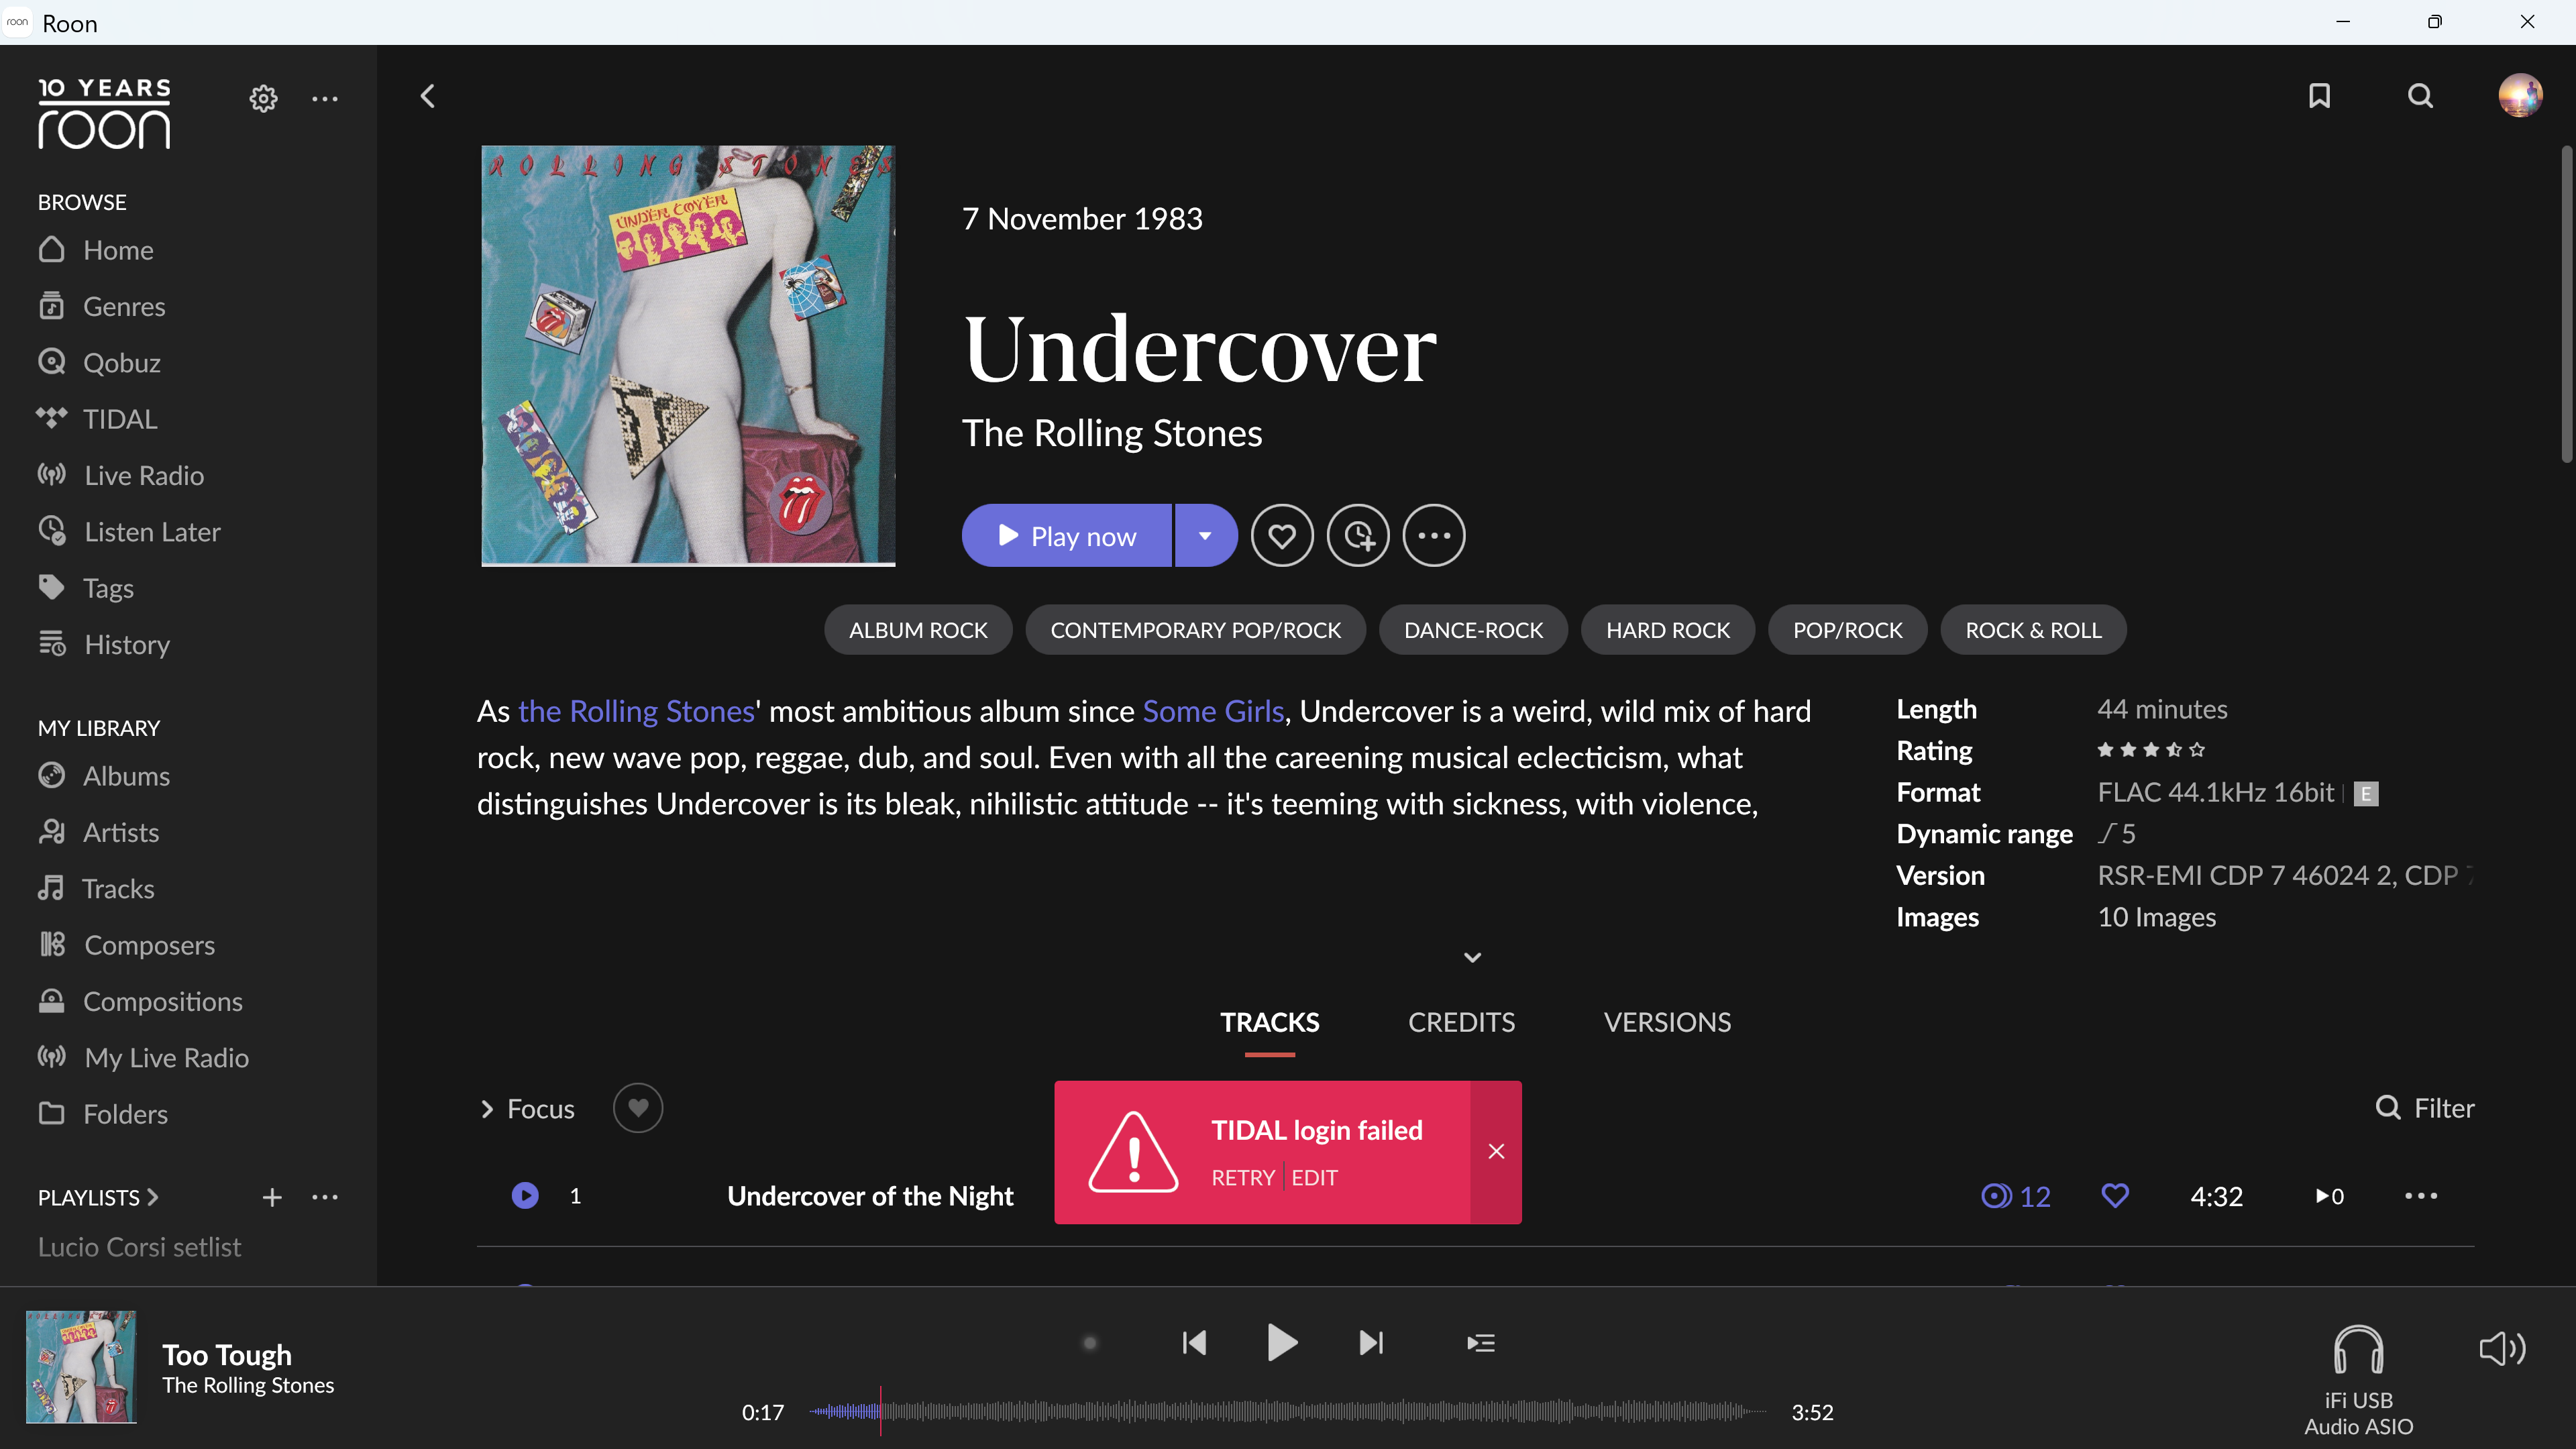Image resolution: width=2576 pixels, height=1449 pixels.
Task: Play Undercover of the Night track
Action: [x=525, y=1196]
